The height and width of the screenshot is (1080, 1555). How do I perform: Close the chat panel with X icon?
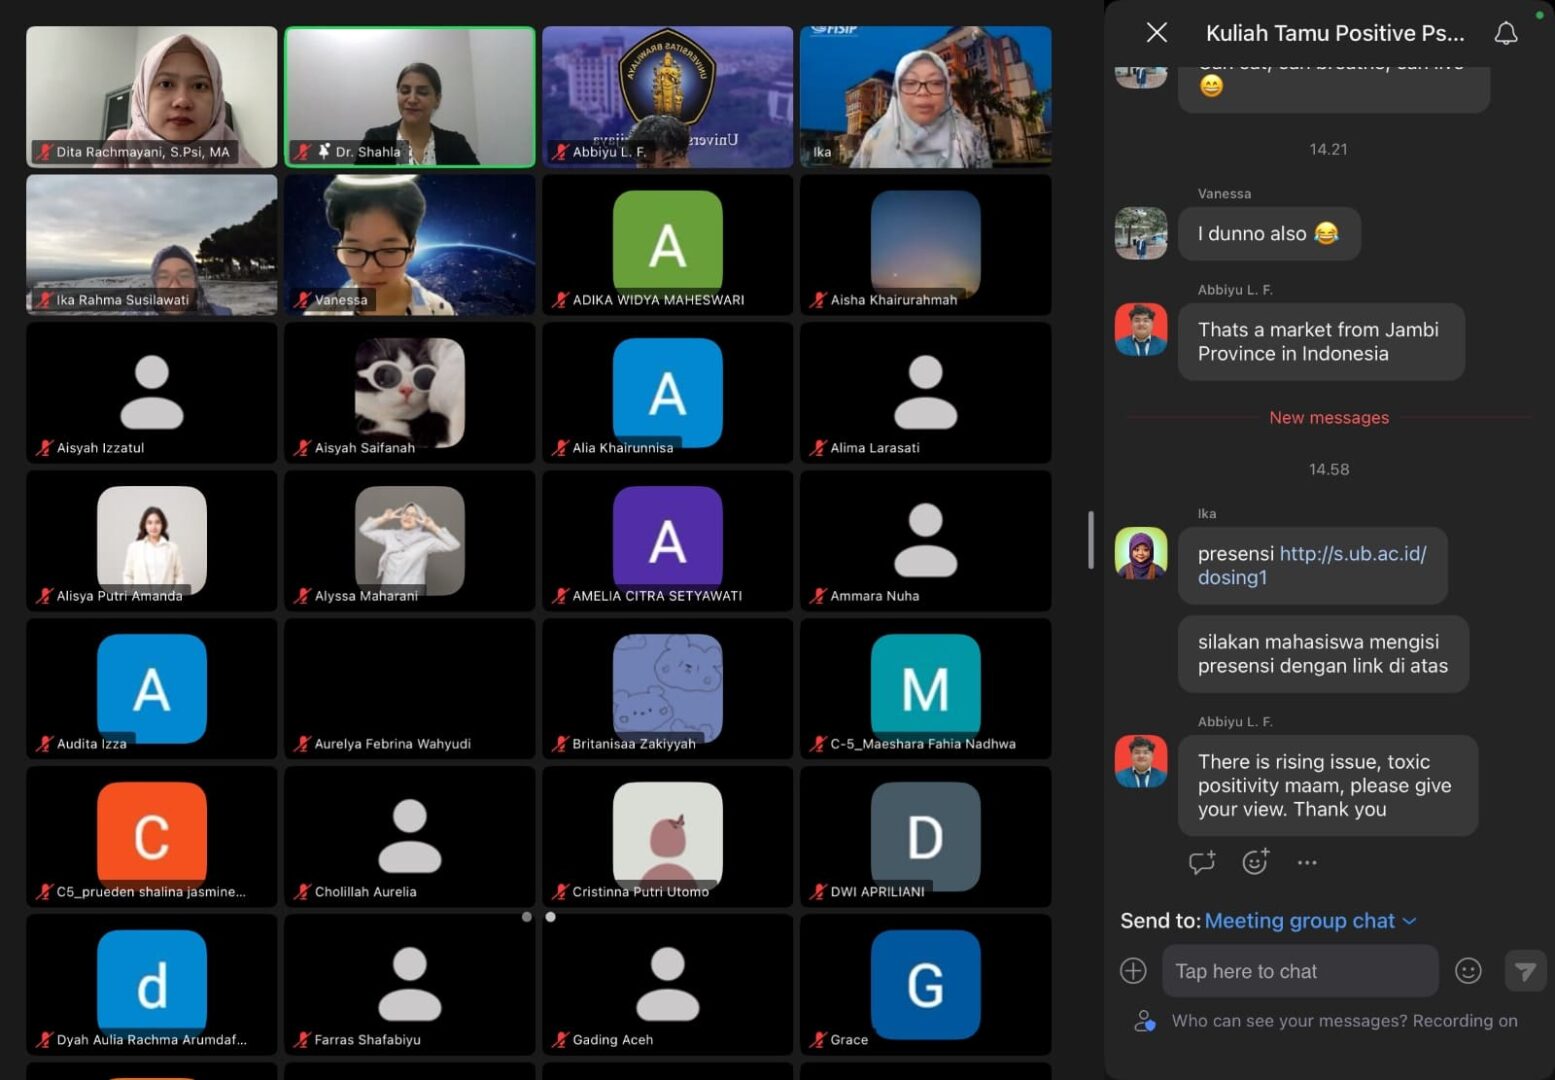[x=1157, y=33]
